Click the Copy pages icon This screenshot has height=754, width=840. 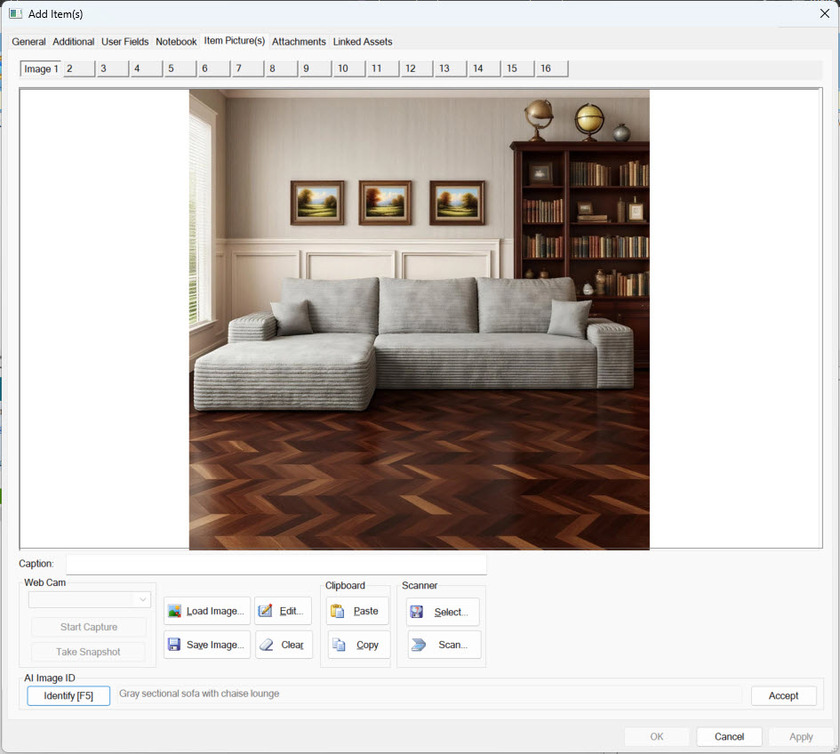[x=339, y=645]
